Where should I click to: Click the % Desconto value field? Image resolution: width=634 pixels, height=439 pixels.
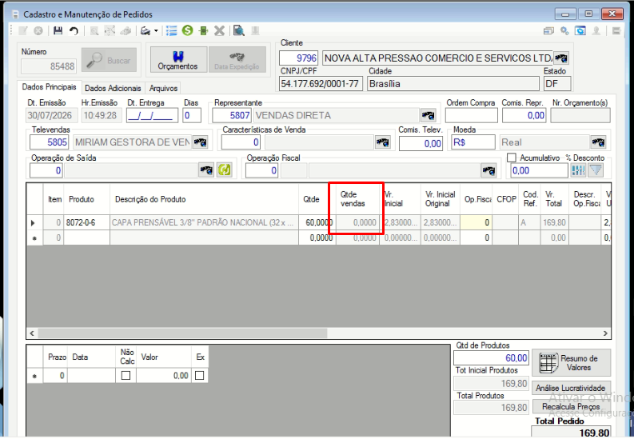pos(539,171)
